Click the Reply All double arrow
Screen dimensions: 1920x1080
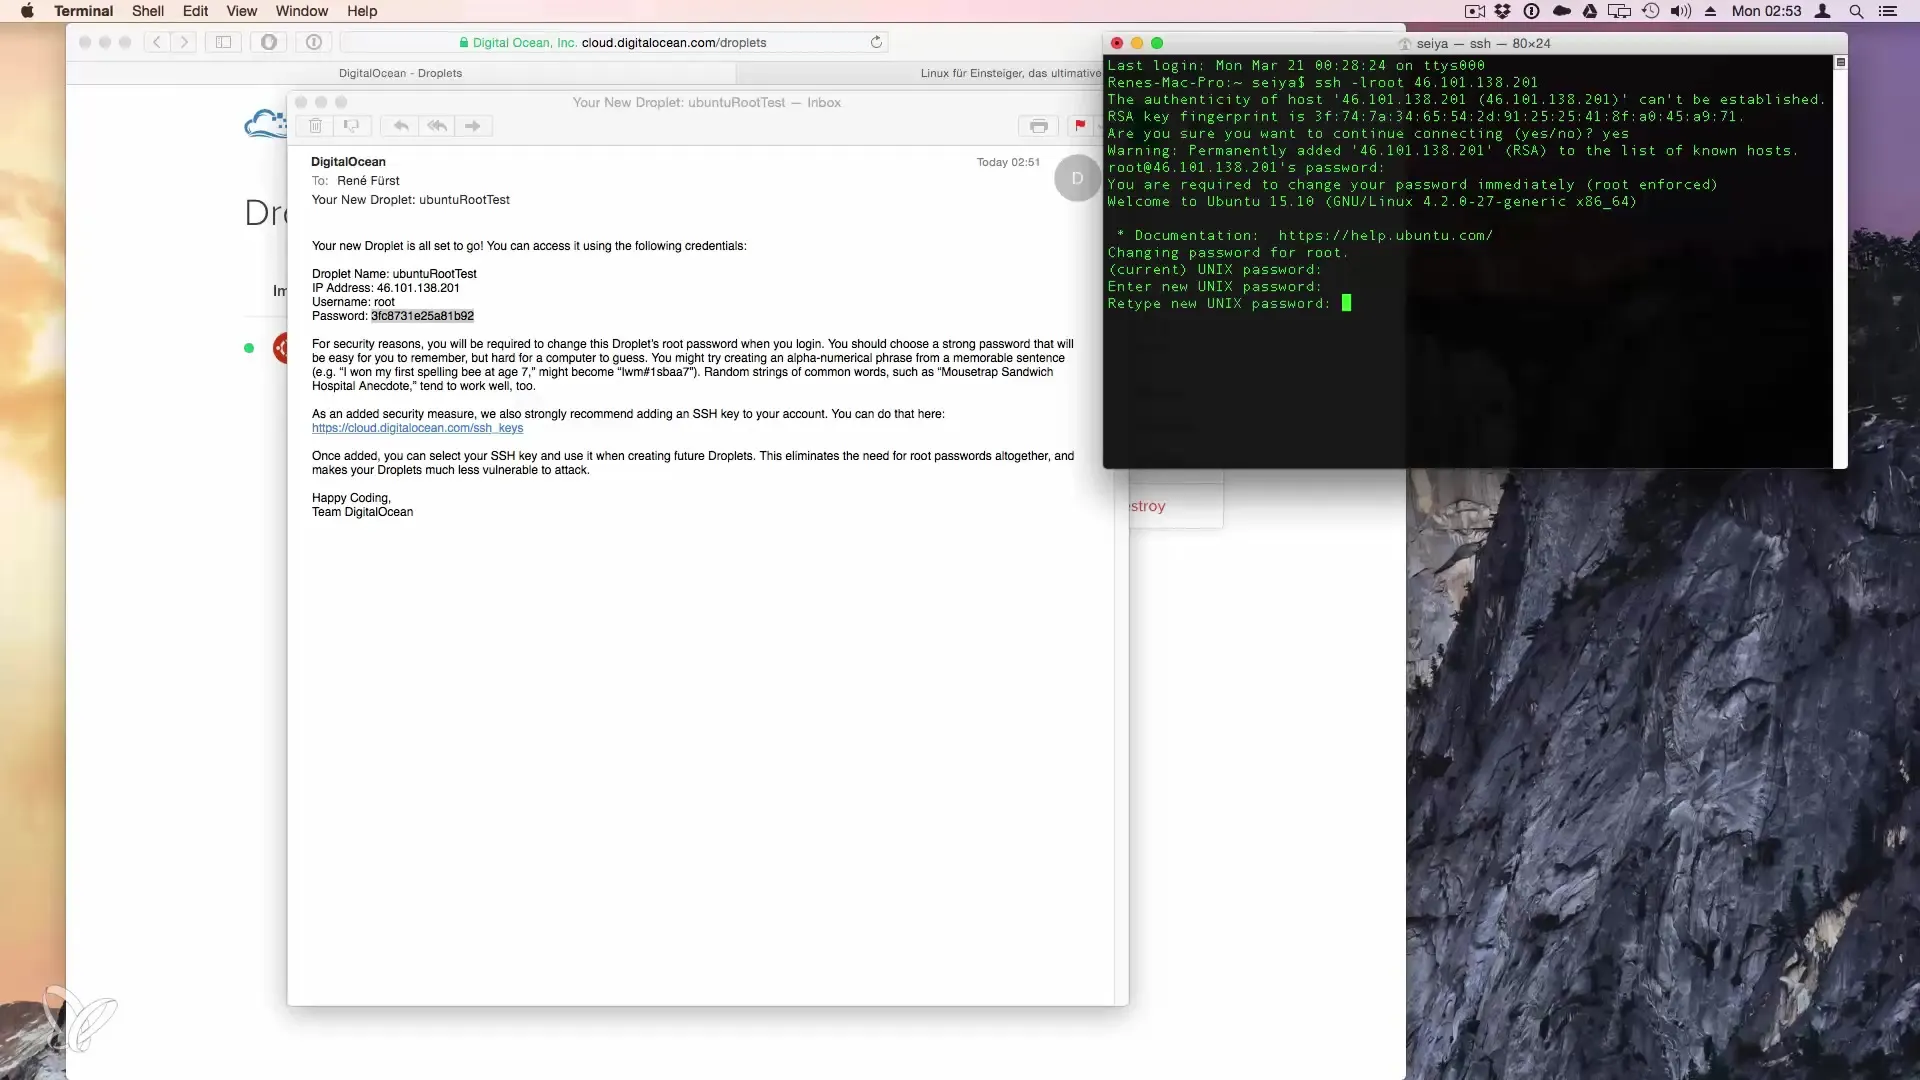tap(437, 126)
